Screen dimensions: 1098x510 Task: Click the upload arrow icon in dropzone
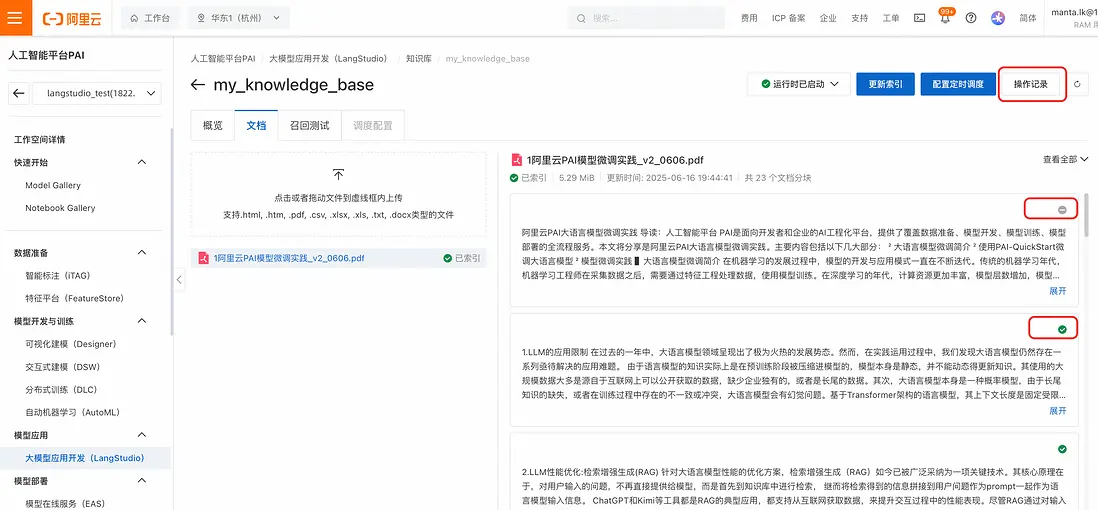pyautogui.click(x=338, y=175)
